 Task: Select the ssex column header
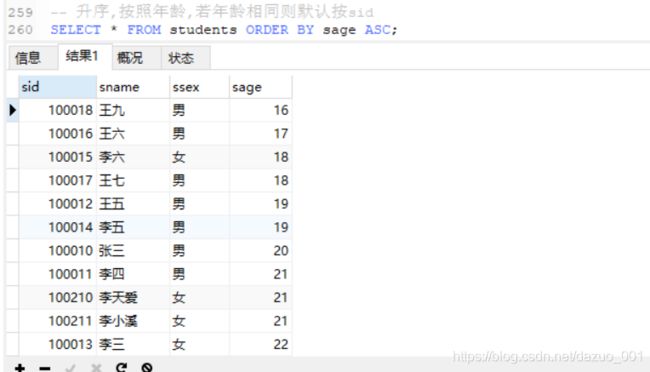pos(199,87)
